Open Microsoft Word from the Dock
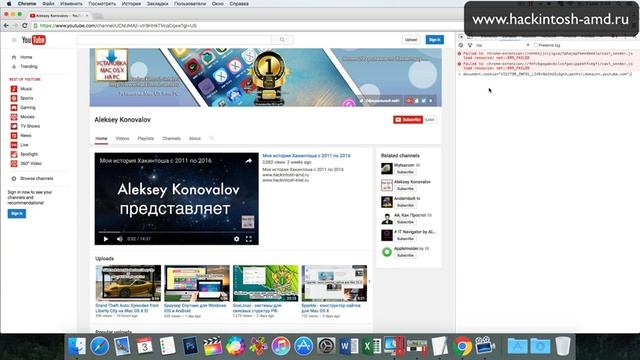The height and width of the screenshot is (360, 640). (349, 346)
